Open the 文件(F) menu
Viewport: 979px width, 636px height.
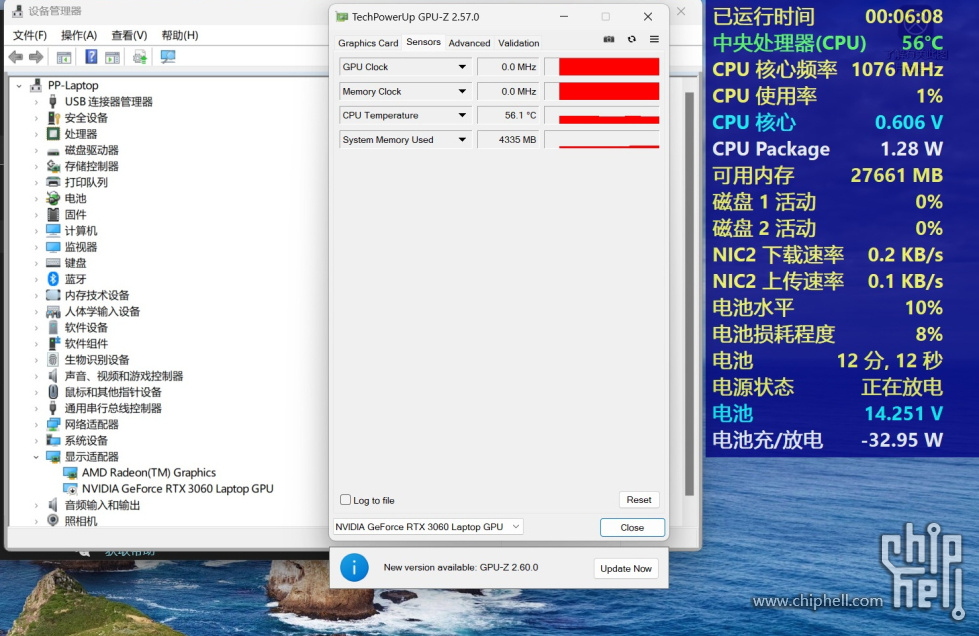(30, 36)
